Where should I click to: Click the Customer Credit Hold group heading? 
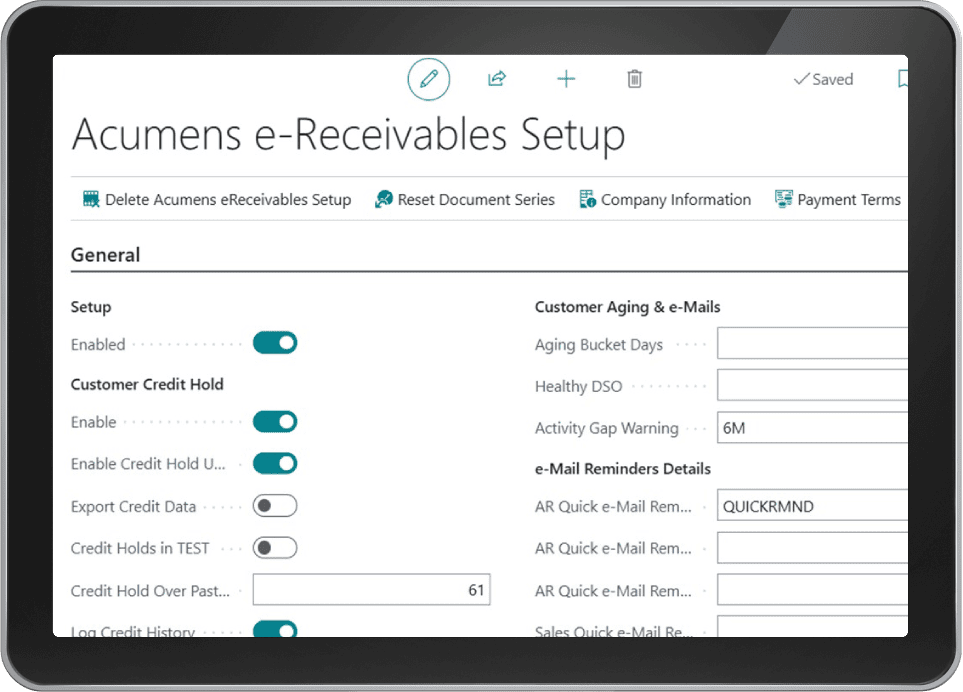pyautogui.click(x=147, y=384)
